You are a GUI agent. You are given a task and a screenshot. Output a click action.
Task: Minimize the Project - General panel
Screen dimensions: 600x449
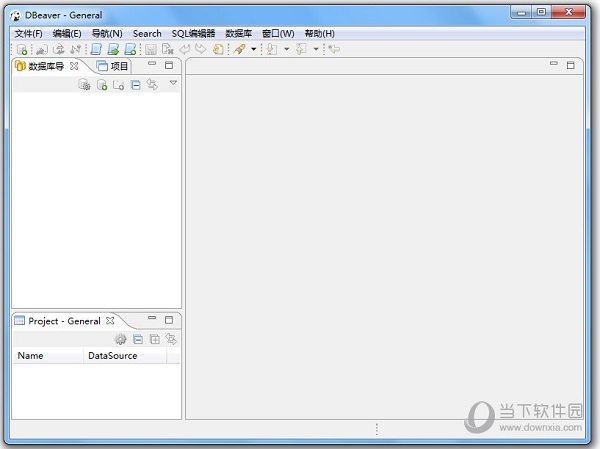pyautogui.click(x=152, y=318)
